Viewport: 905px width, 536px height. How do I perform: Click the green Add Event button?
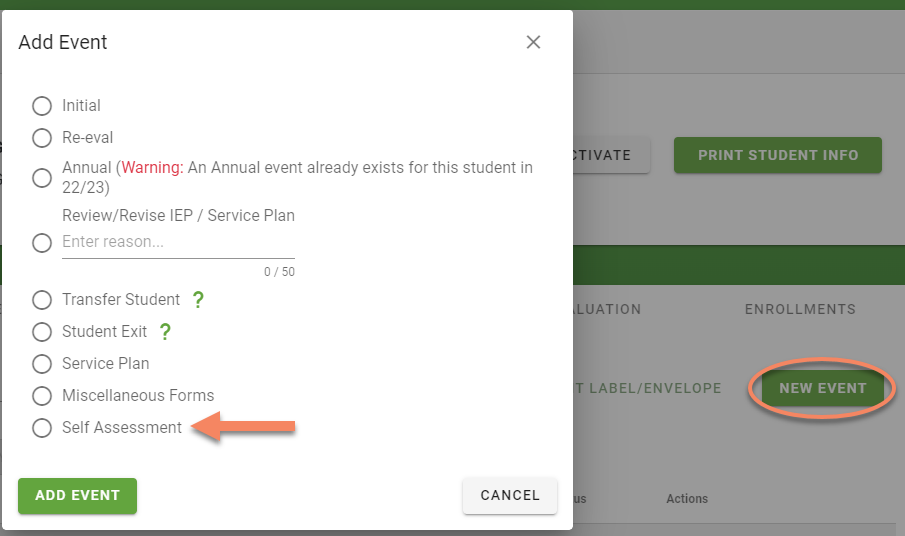77,496
